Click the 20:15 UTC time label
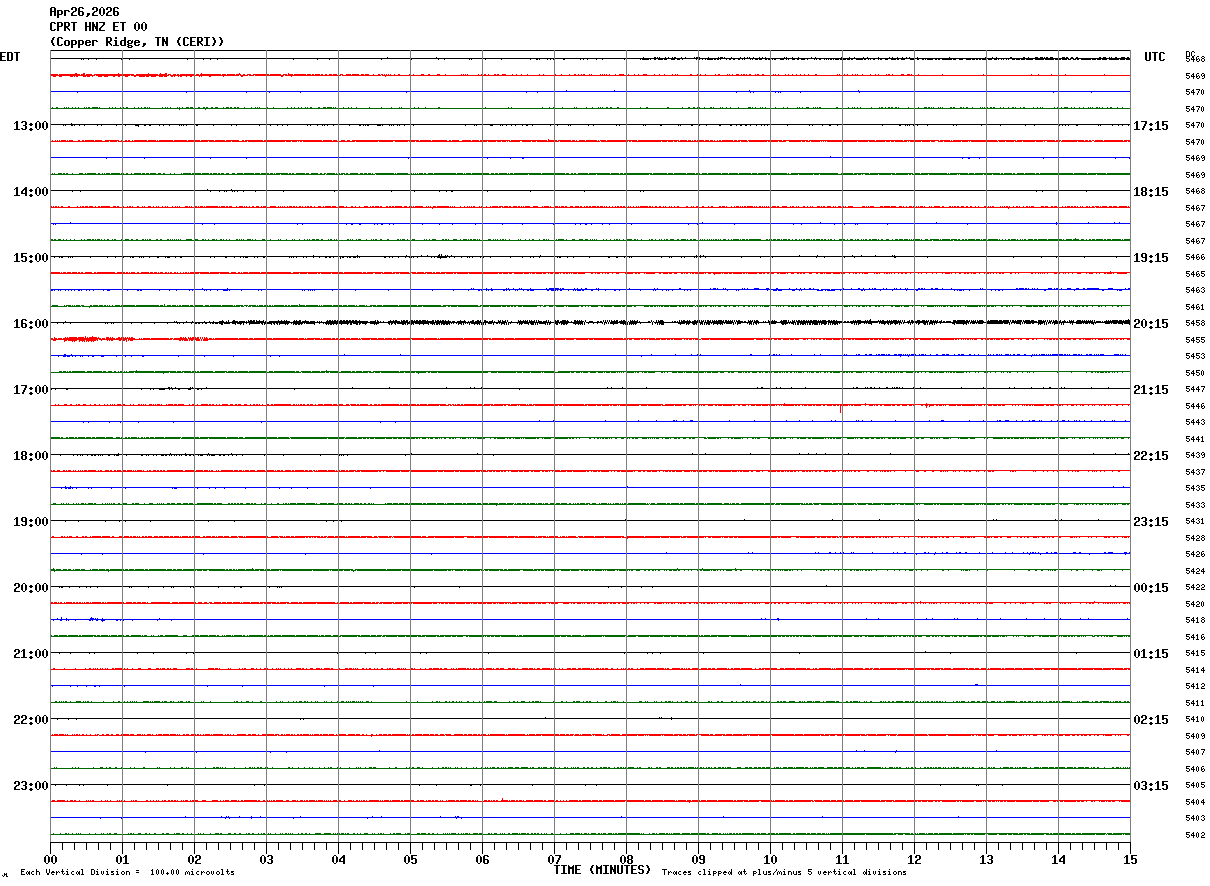The image size is (1210, 886). (x=1151, y=323)
